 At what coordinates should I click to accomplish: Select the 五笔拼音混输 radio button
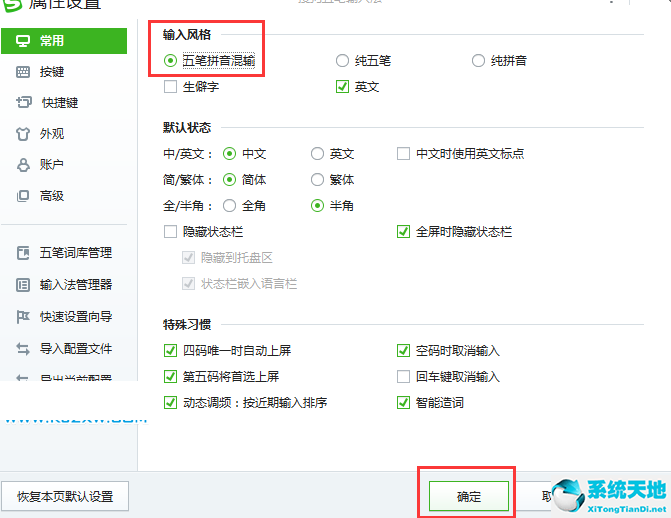(170, 61)
